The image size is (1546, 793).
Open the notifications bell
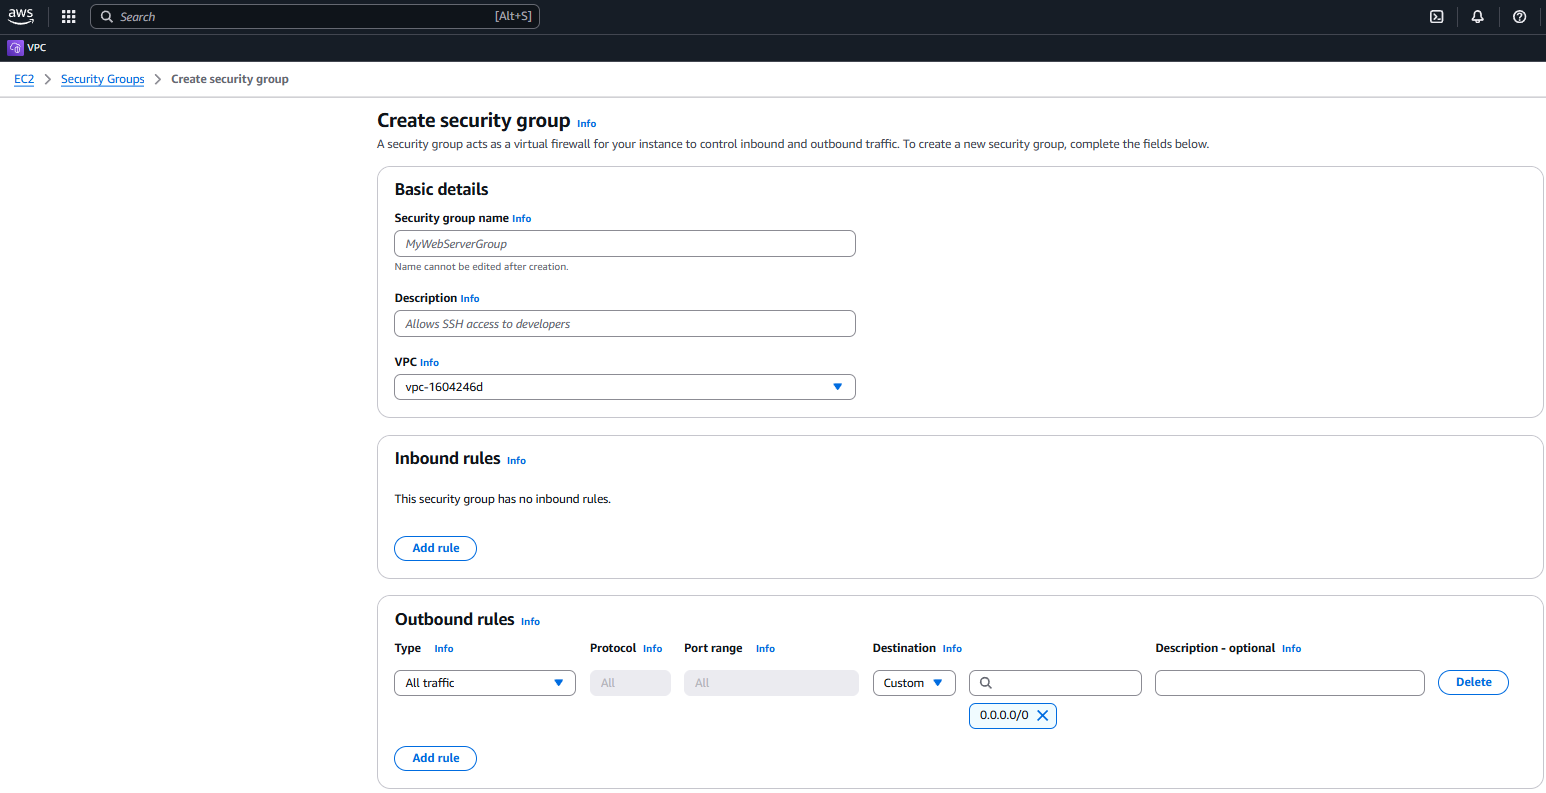[1478, 16]
